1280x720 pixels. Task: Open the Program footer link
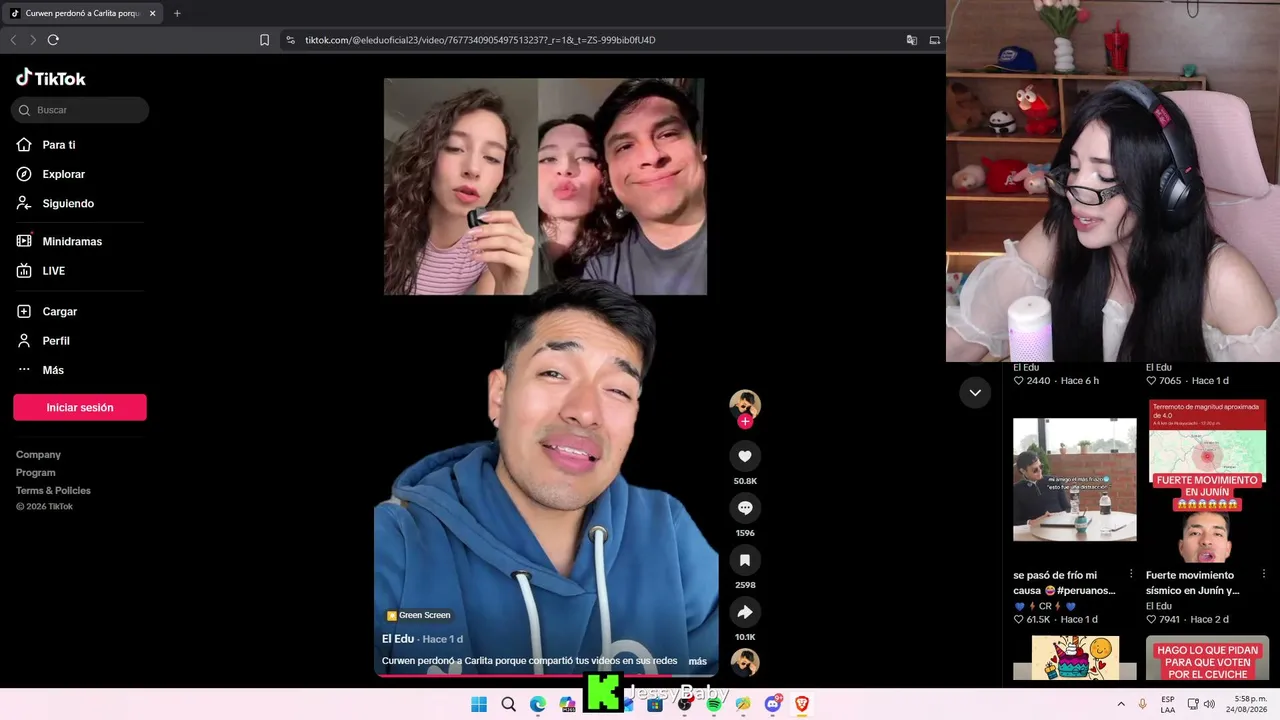tap(36, 473)
